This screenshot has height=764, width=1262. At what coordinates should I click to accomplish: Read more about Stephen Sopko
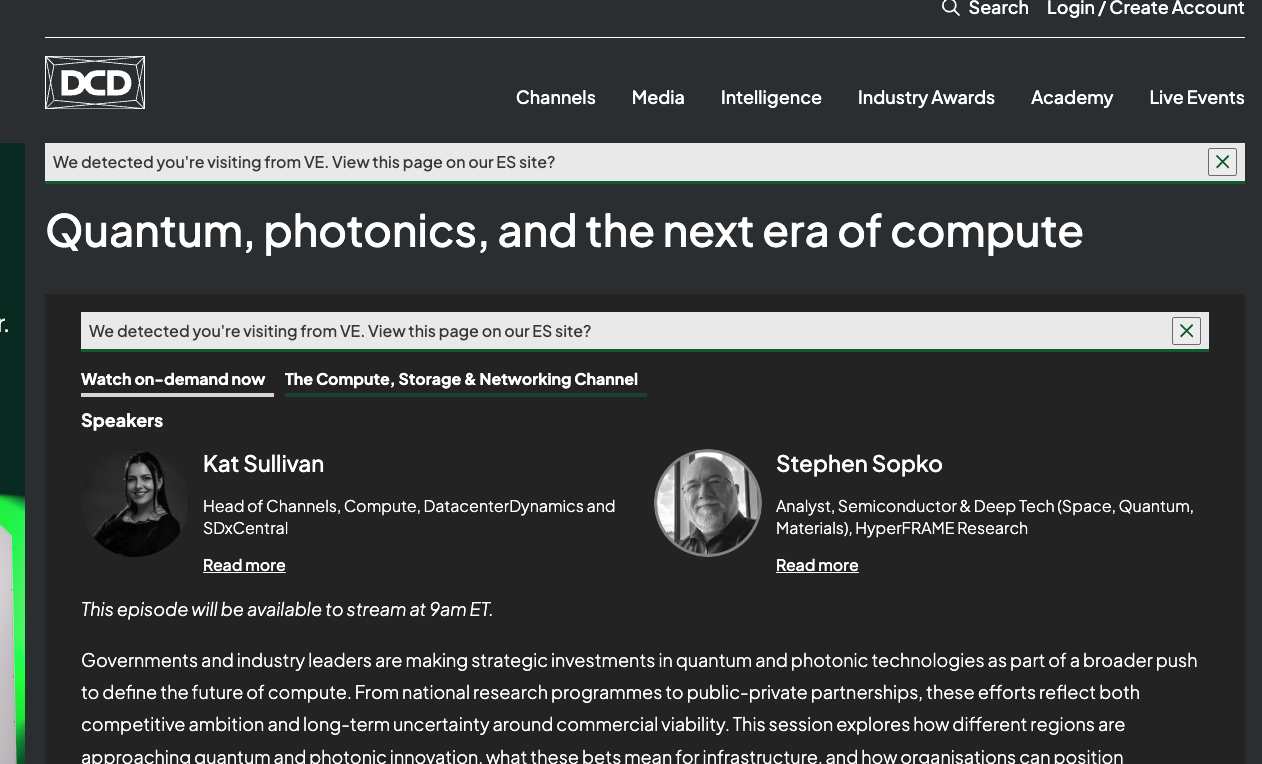[817, 565]
